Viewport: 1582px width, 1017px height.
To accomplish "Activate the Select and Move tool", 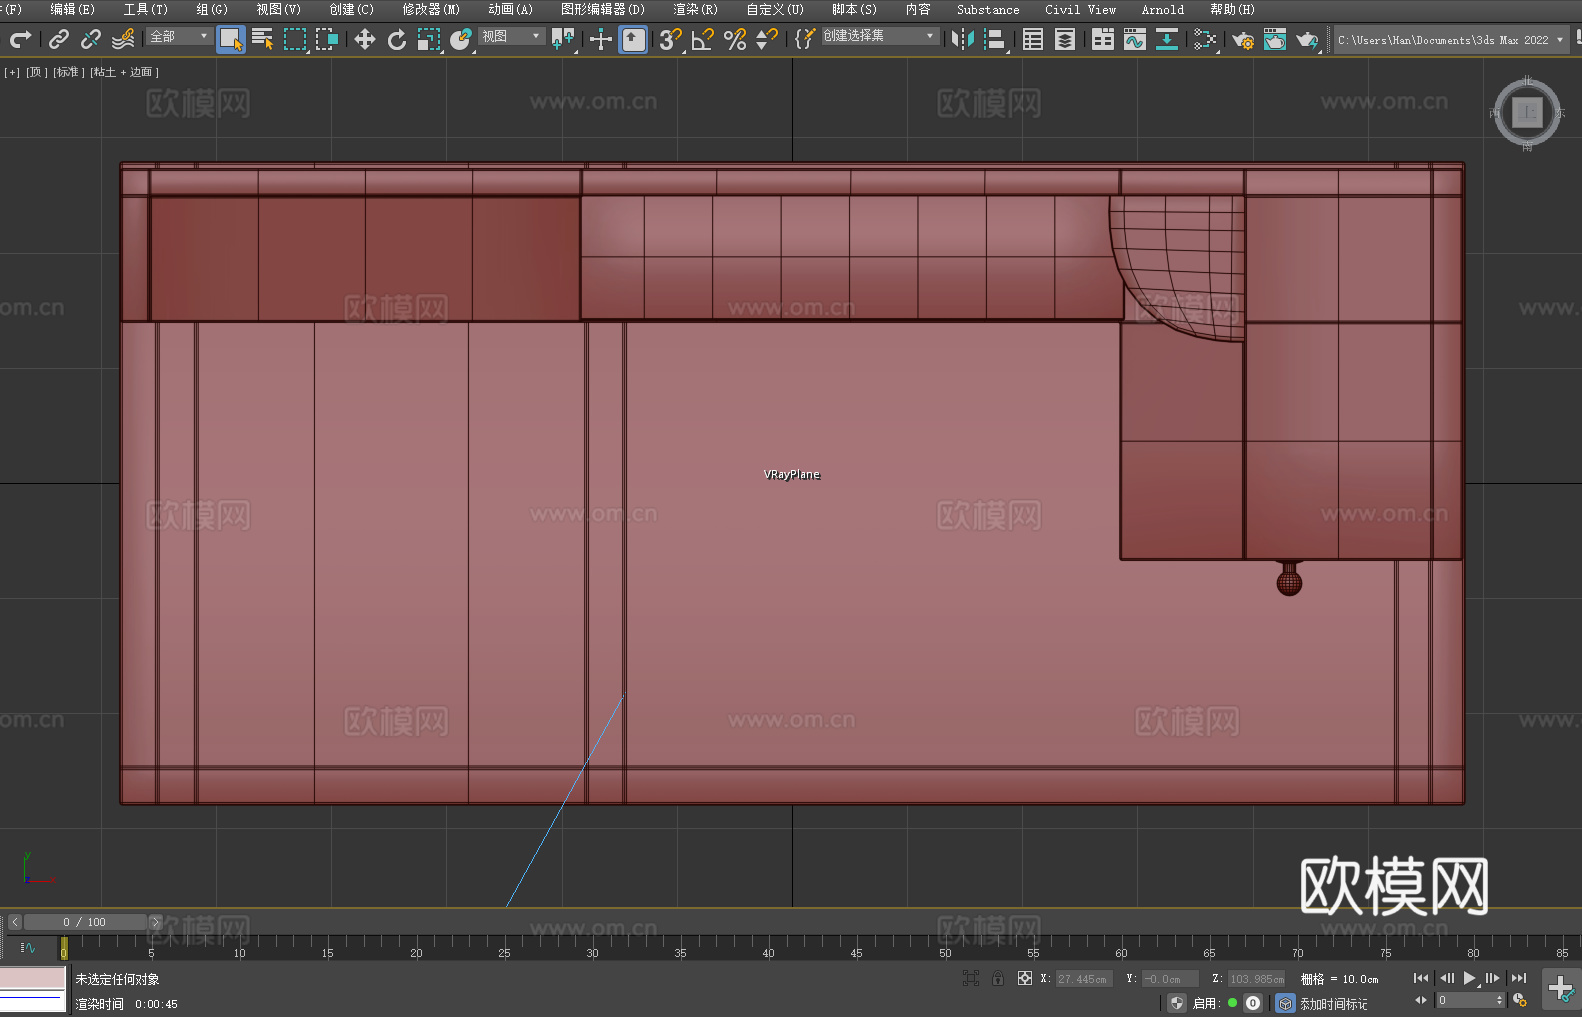I will (x=365, y=39).
